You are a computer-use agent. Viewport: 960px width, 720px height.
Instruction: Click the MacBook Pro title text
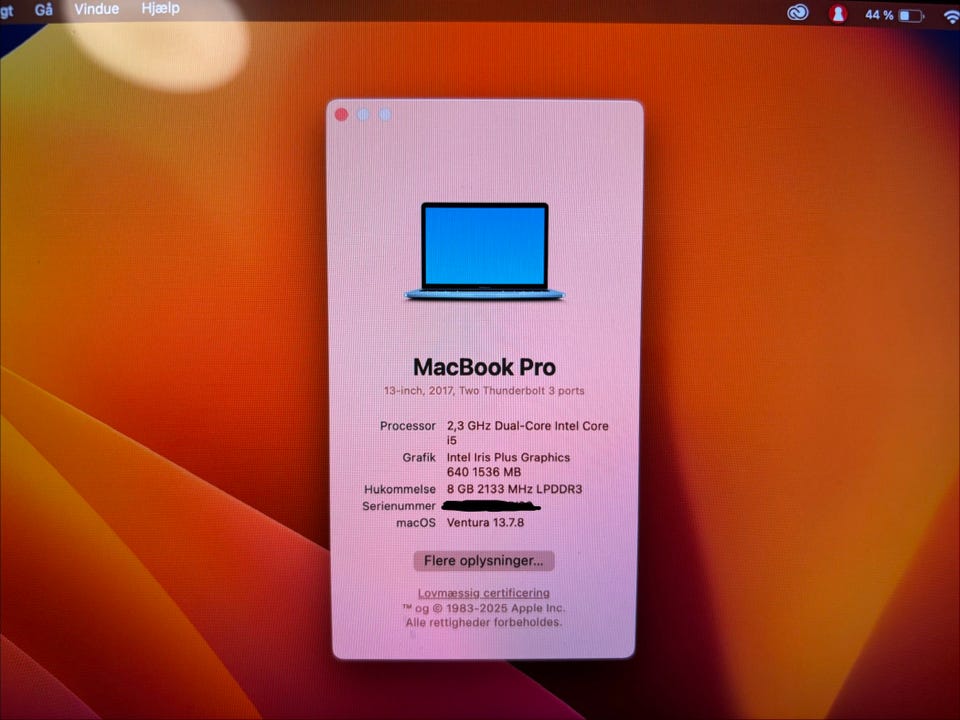pos(484,367)
